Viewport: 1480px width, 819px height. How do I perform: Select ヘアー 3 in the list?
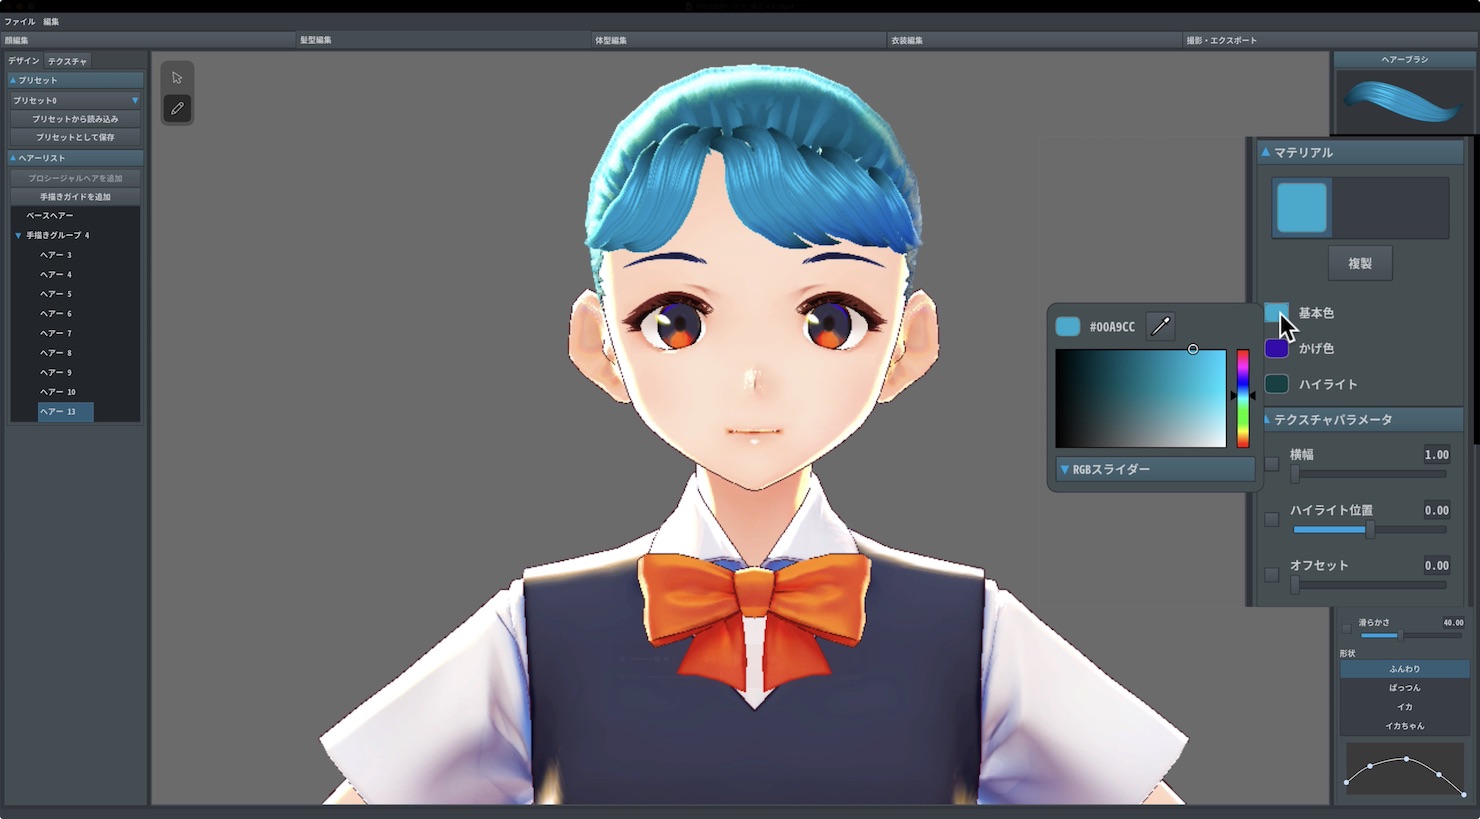click(x=56, y=255)
